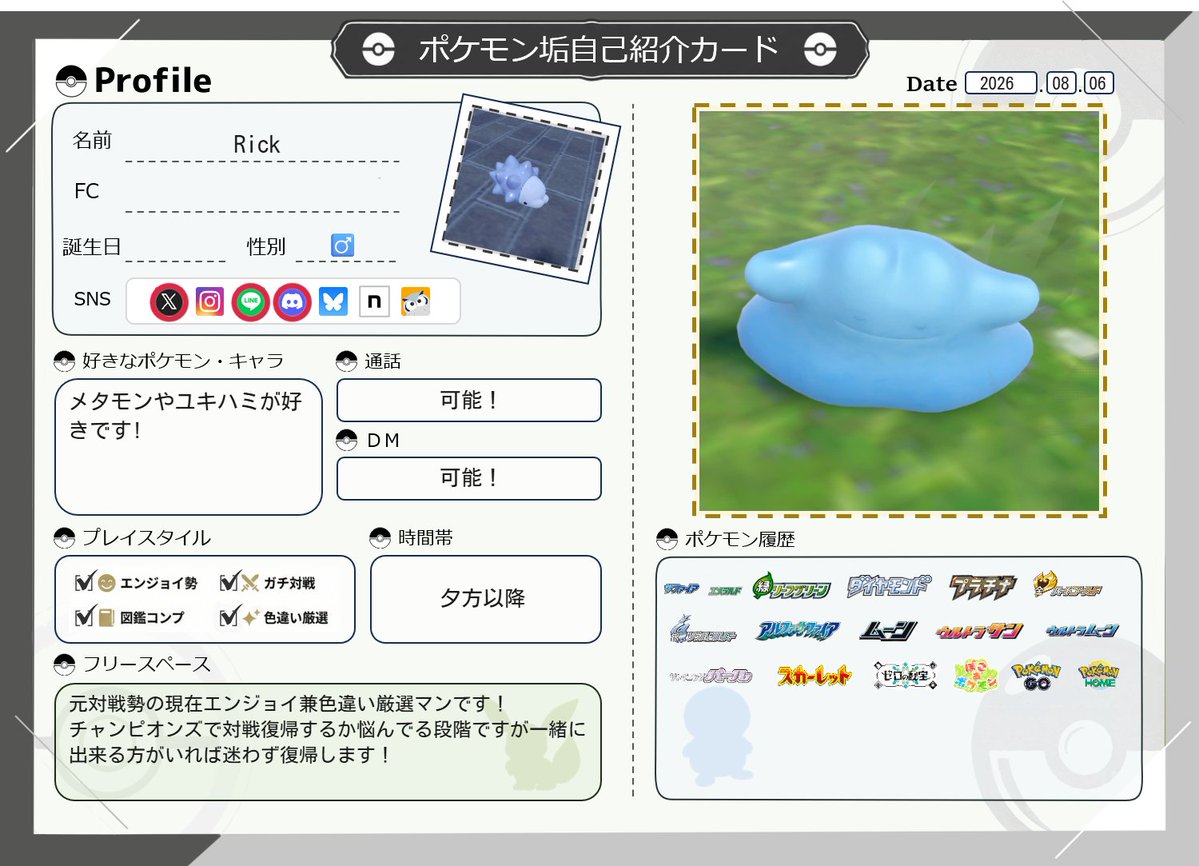Select the Sapphire game logo
Screen dimensions: 1199x866
pos(681,589)
